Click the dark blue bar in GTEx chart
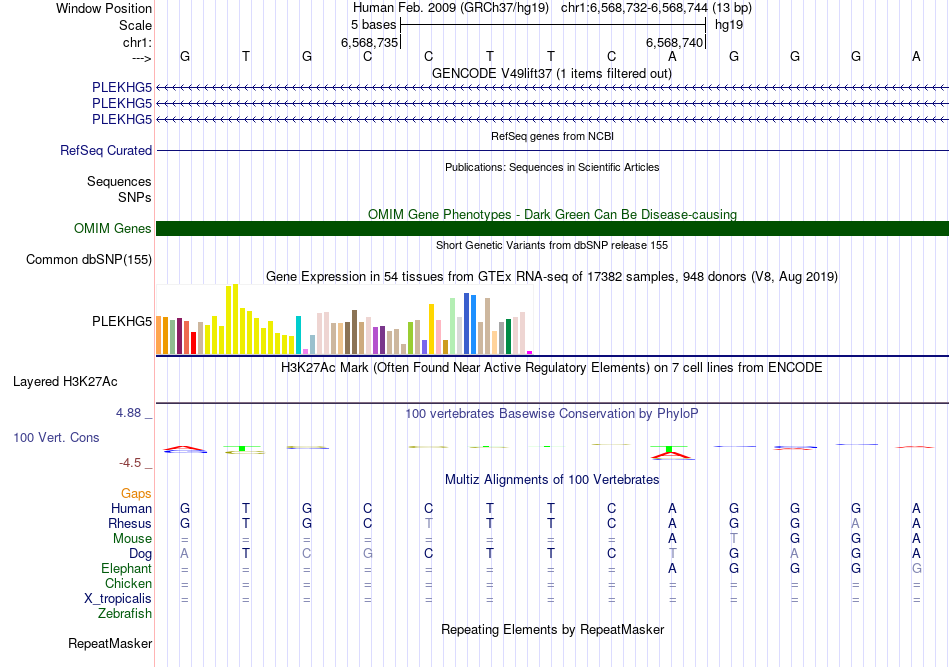Image resolution: width=950 pixels, height=667 pixels. 467,324
